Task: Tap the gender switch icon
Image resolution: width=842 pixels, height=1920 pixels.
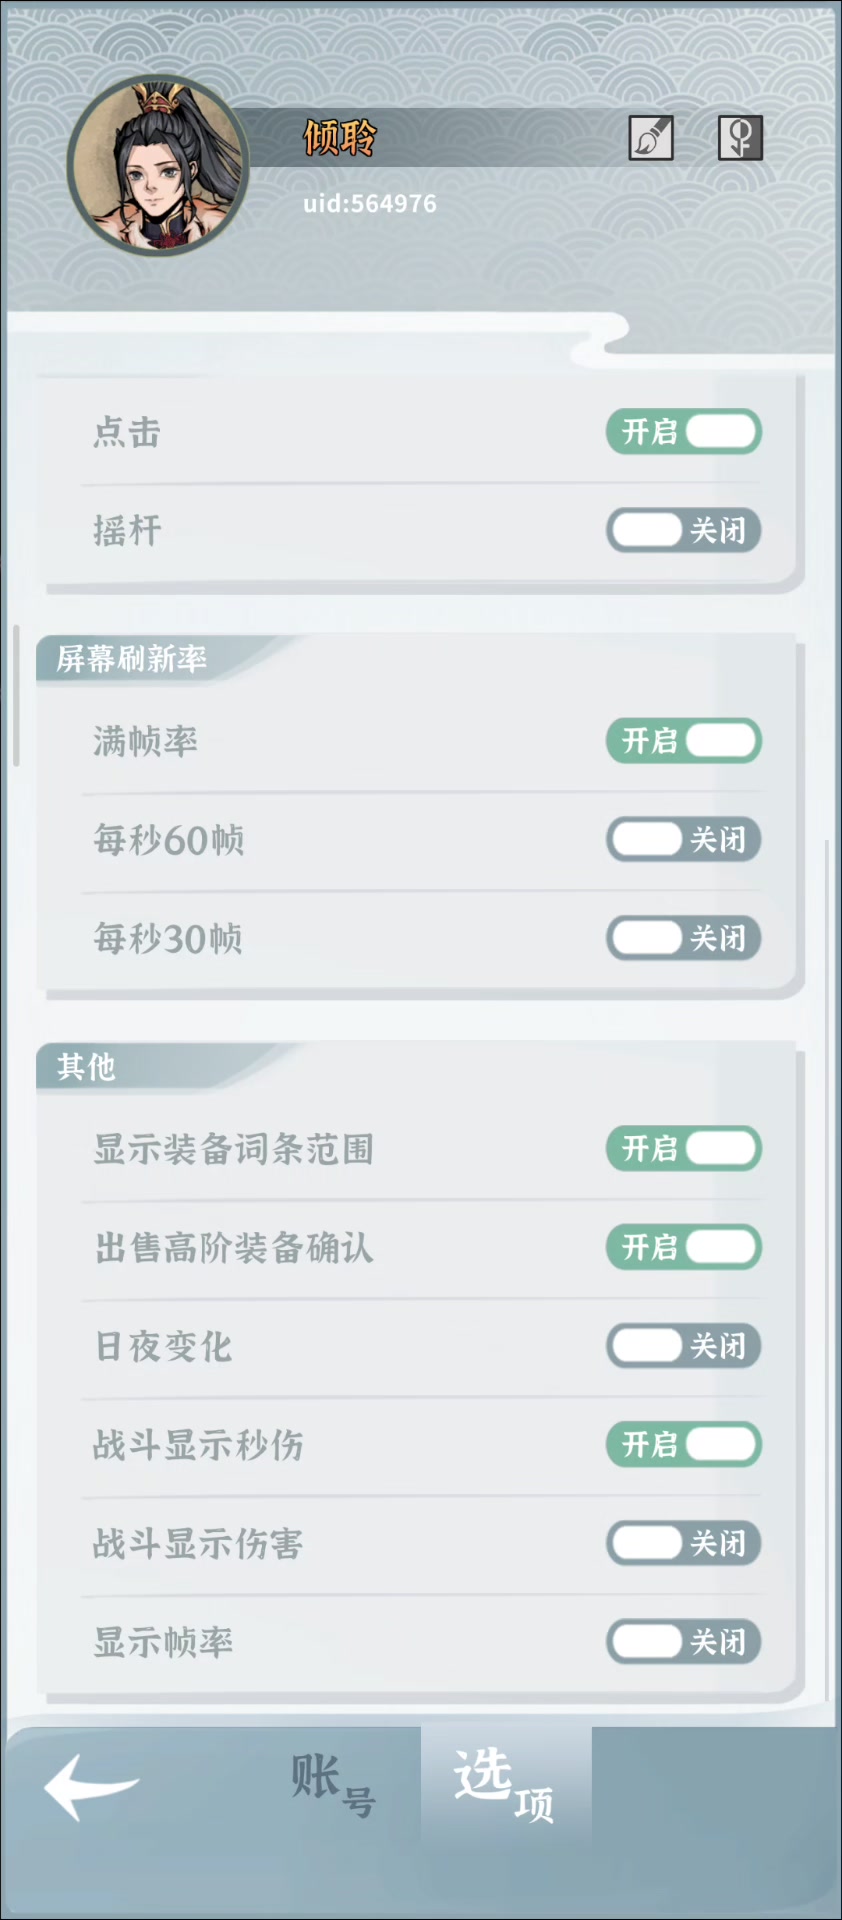Action: click(740, 138)
